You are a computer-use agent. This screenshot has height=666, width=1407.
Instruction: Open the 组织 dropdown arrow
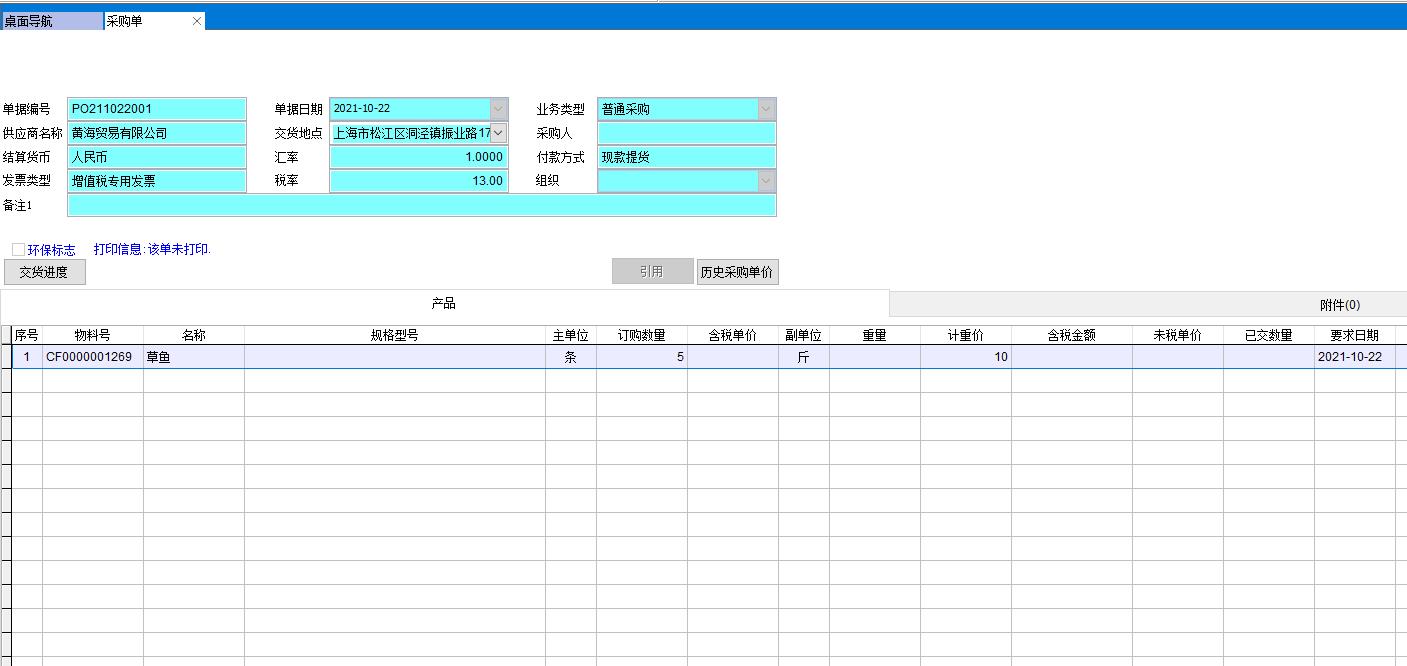coord(766,181)
